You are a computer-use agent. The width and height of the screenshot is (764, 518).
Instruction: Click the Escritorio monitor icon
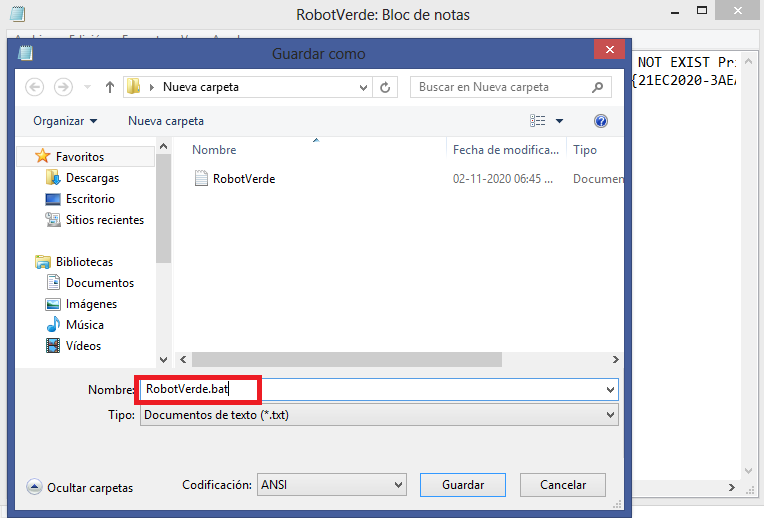pos(53,199)
